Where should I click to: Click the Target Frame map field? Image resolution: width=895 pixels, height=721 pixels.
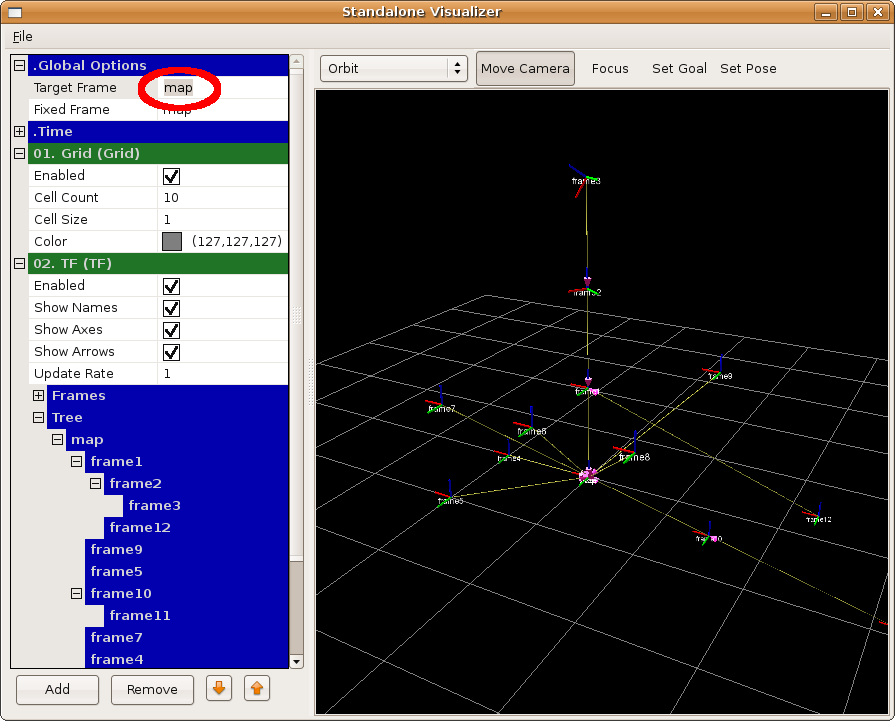(x=179, y=88)
